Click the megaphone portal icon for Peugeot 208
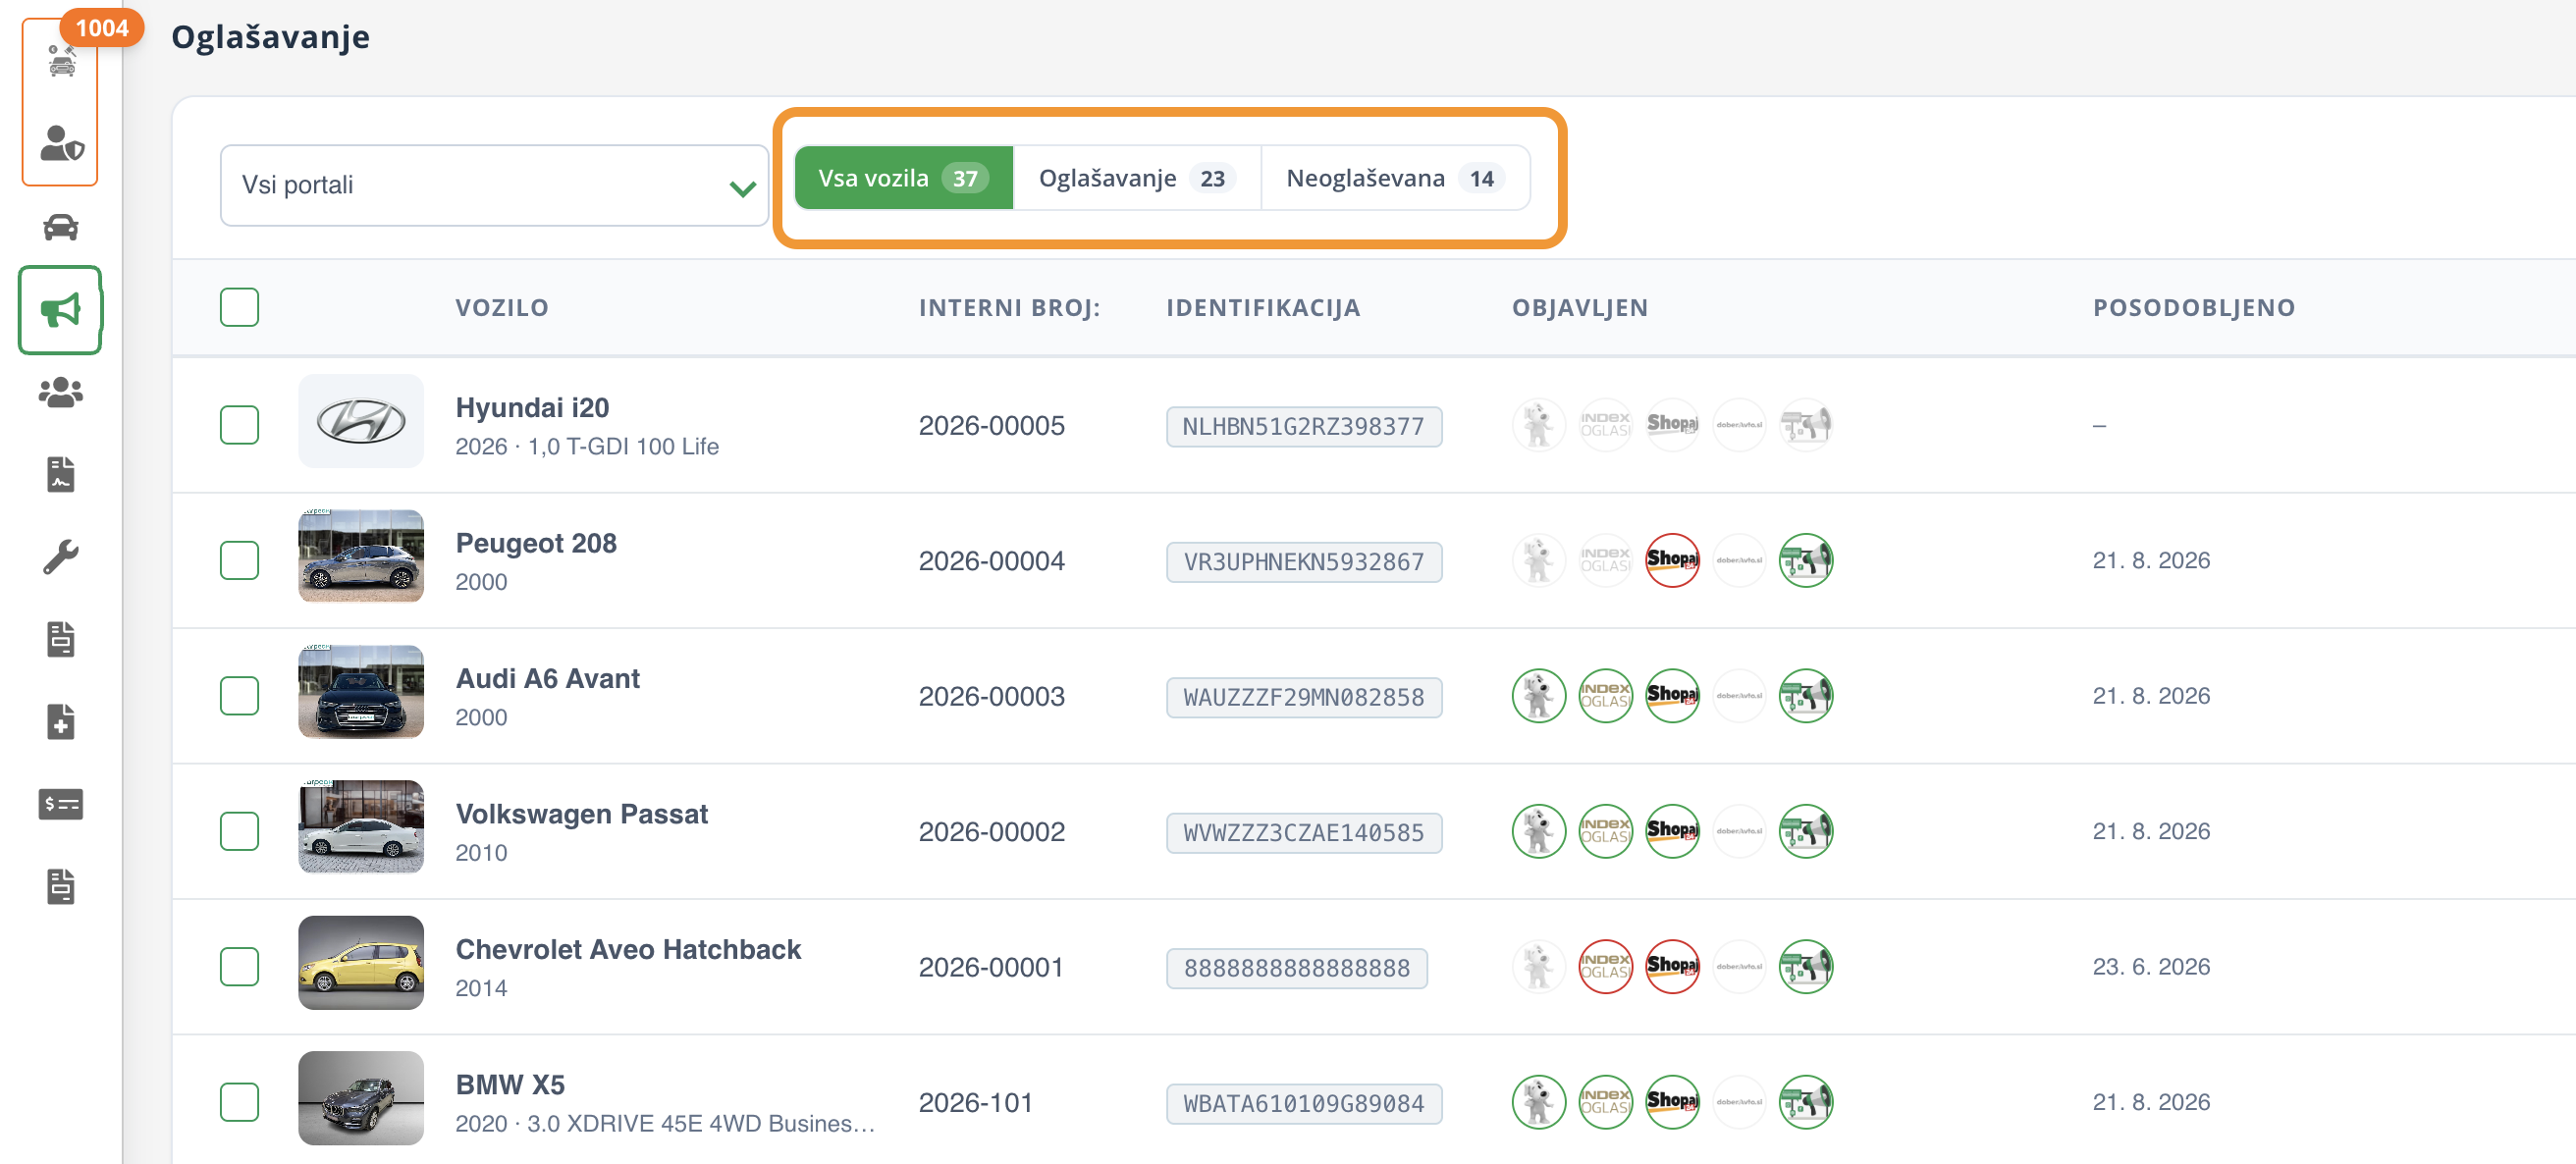The width and height of the screenshot is (2576, 1164). click(x=1806, y=561)
